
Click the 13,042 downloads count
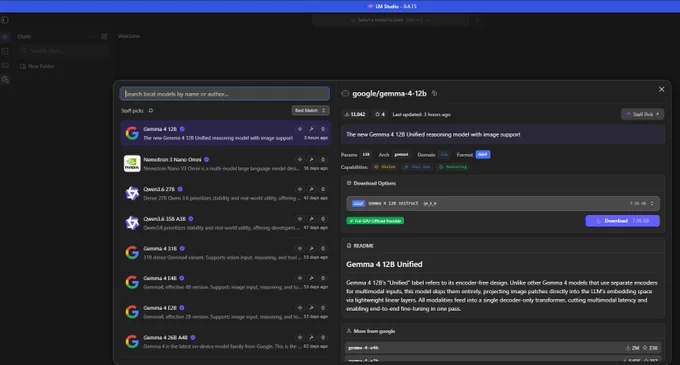click(x=355, y=114)
